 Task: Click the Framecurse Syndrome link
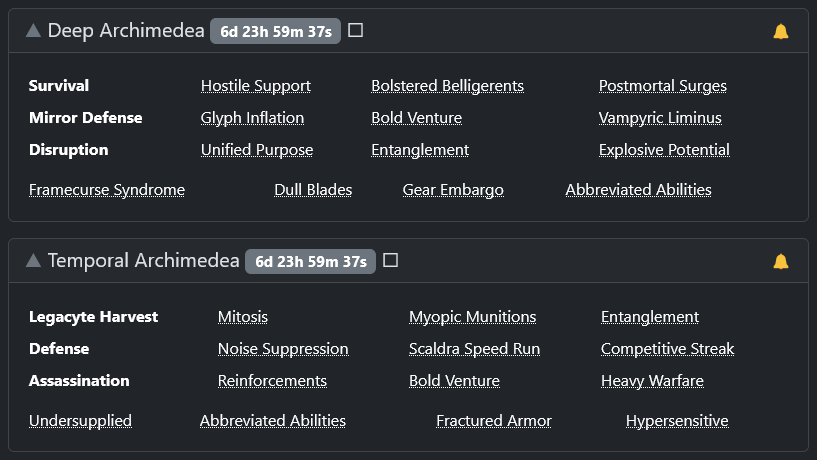pyautogui.click(x=107, y=190)
